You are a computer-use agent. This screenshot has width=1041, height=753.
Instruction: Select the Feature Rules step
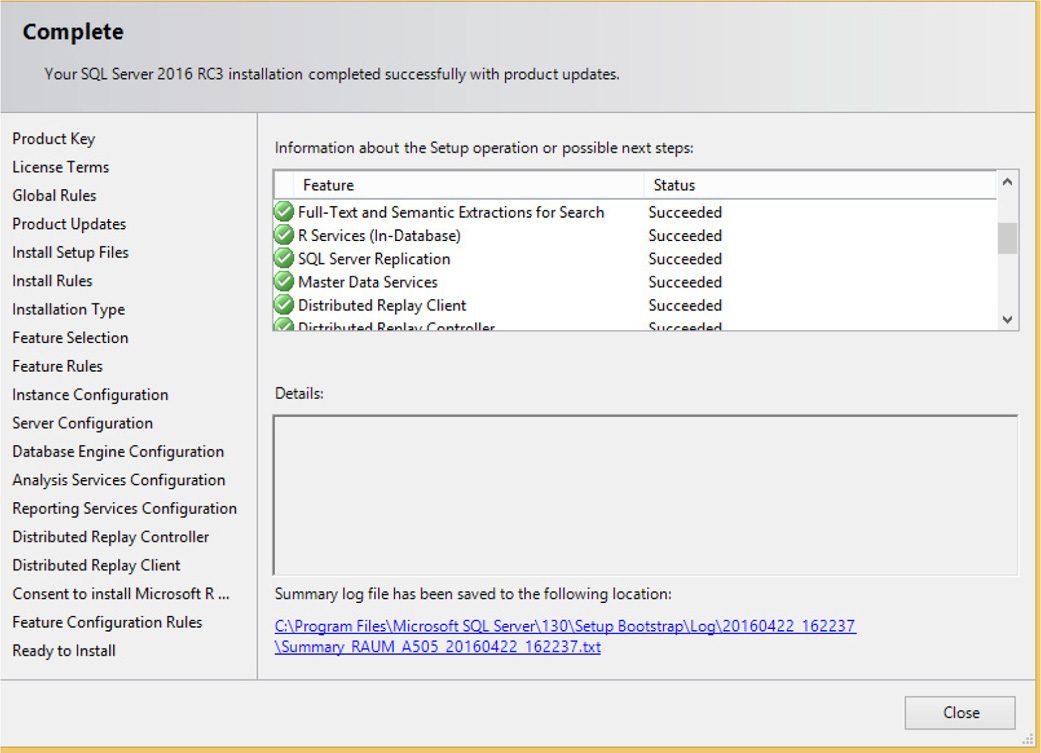click(58, 367)
